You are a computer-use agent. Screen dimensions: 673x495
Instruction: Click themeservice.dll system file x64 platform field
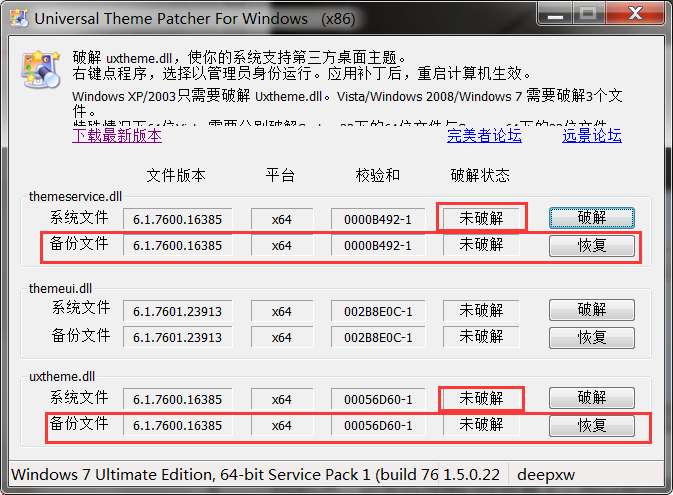click(282, 219)
